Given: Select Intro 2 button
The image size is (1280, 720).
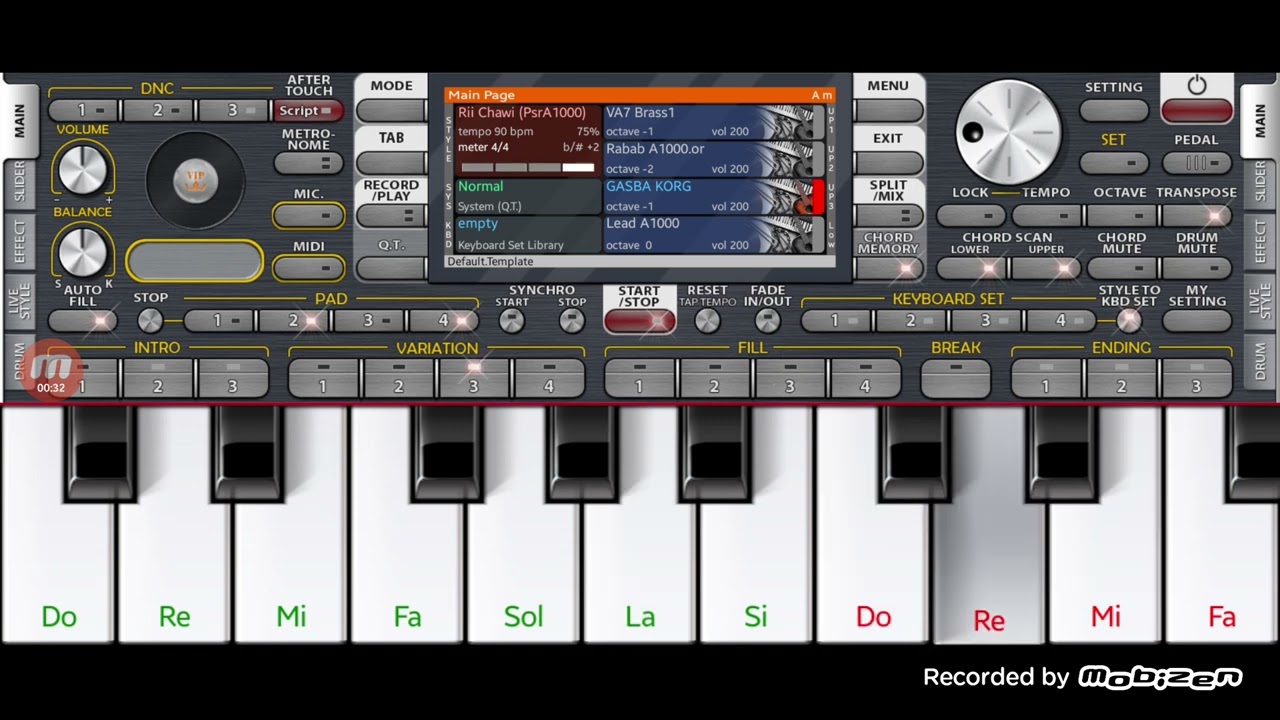Looking at the screenshot, I should [158, 377].
